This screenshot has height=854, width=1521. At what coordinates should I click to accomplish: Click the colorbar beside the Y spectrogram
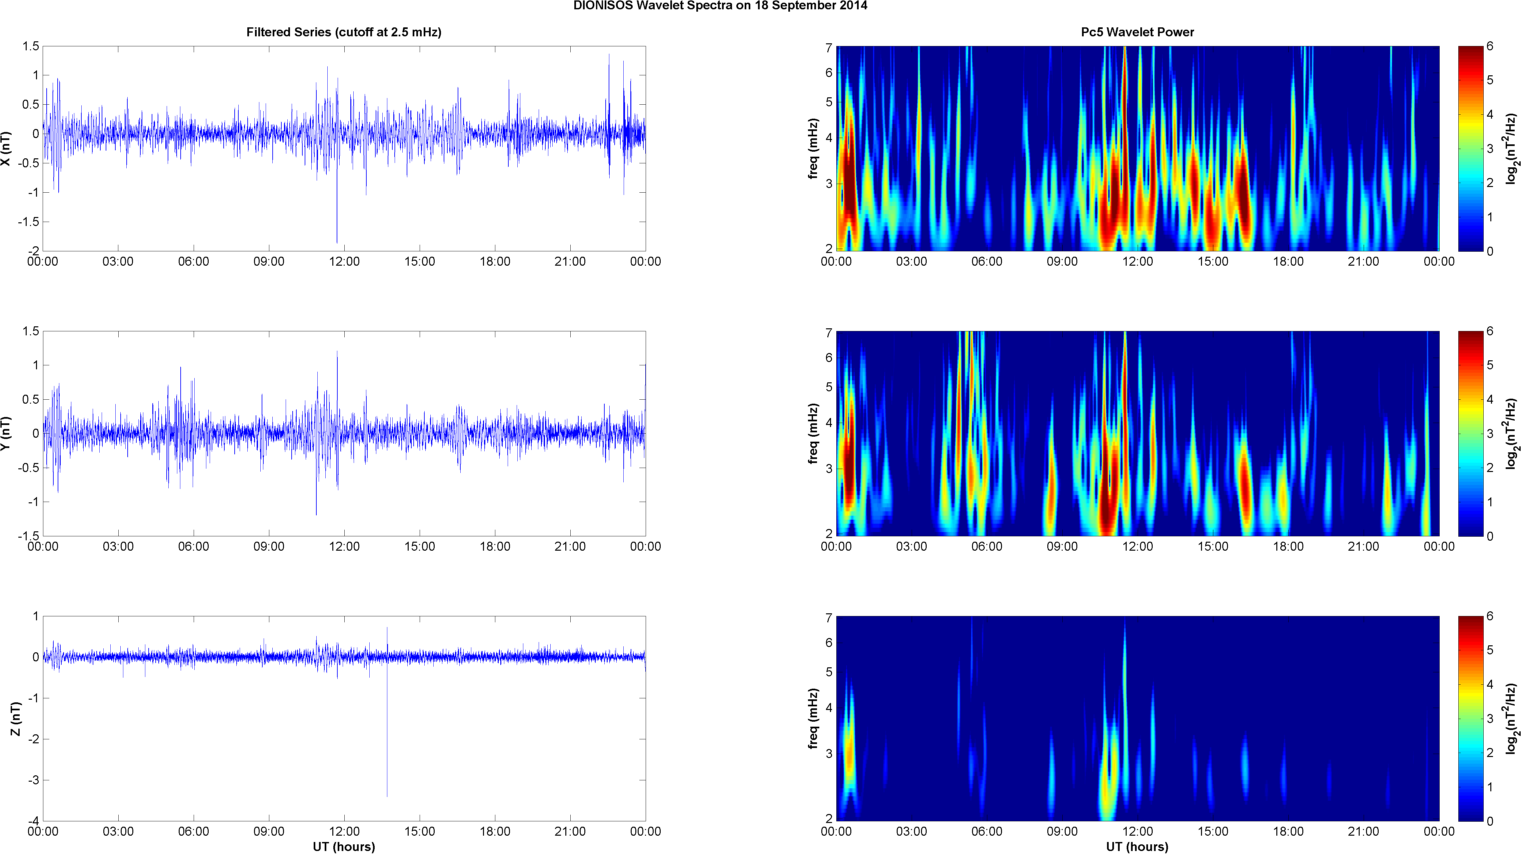1470,433
